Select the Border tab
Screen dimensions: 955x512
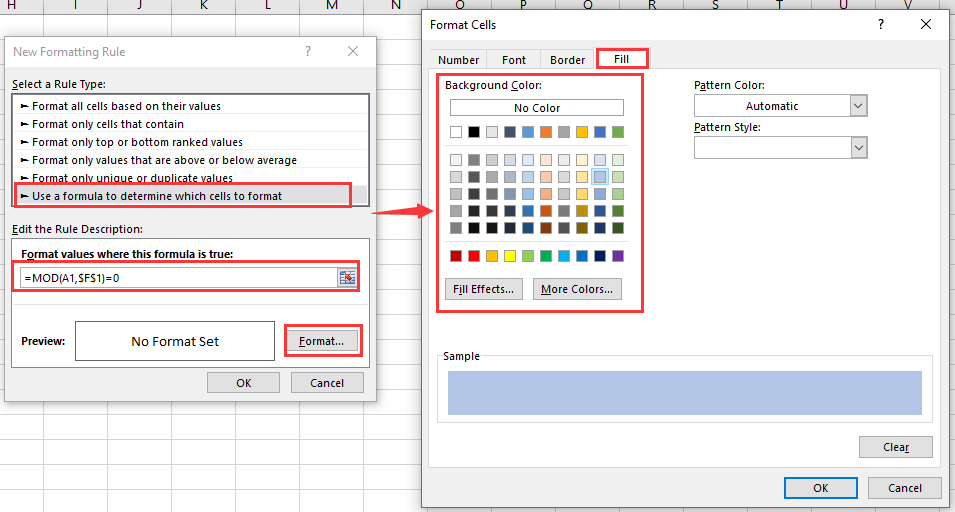coord(567,60)
